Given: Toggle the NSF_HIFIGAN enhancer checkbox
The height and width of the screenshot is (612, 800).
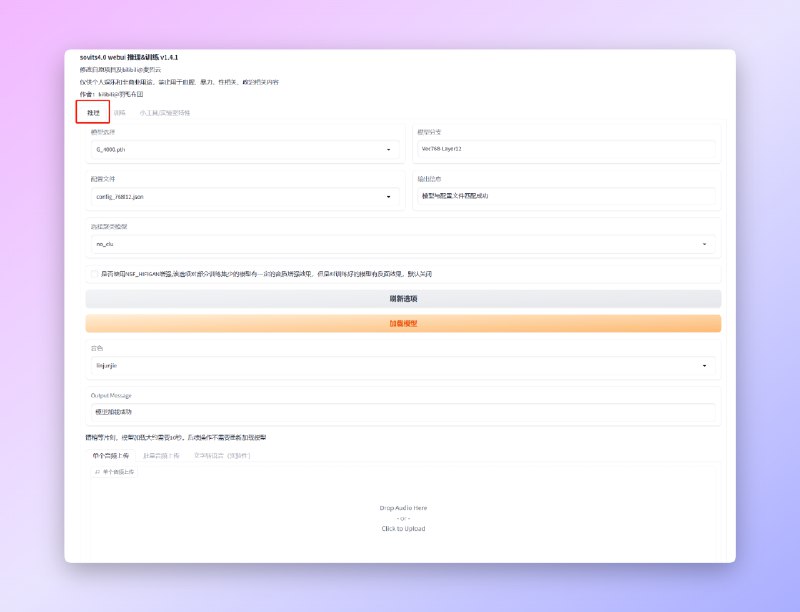Looking at the screenshot, I should click(x=94, y=273).
